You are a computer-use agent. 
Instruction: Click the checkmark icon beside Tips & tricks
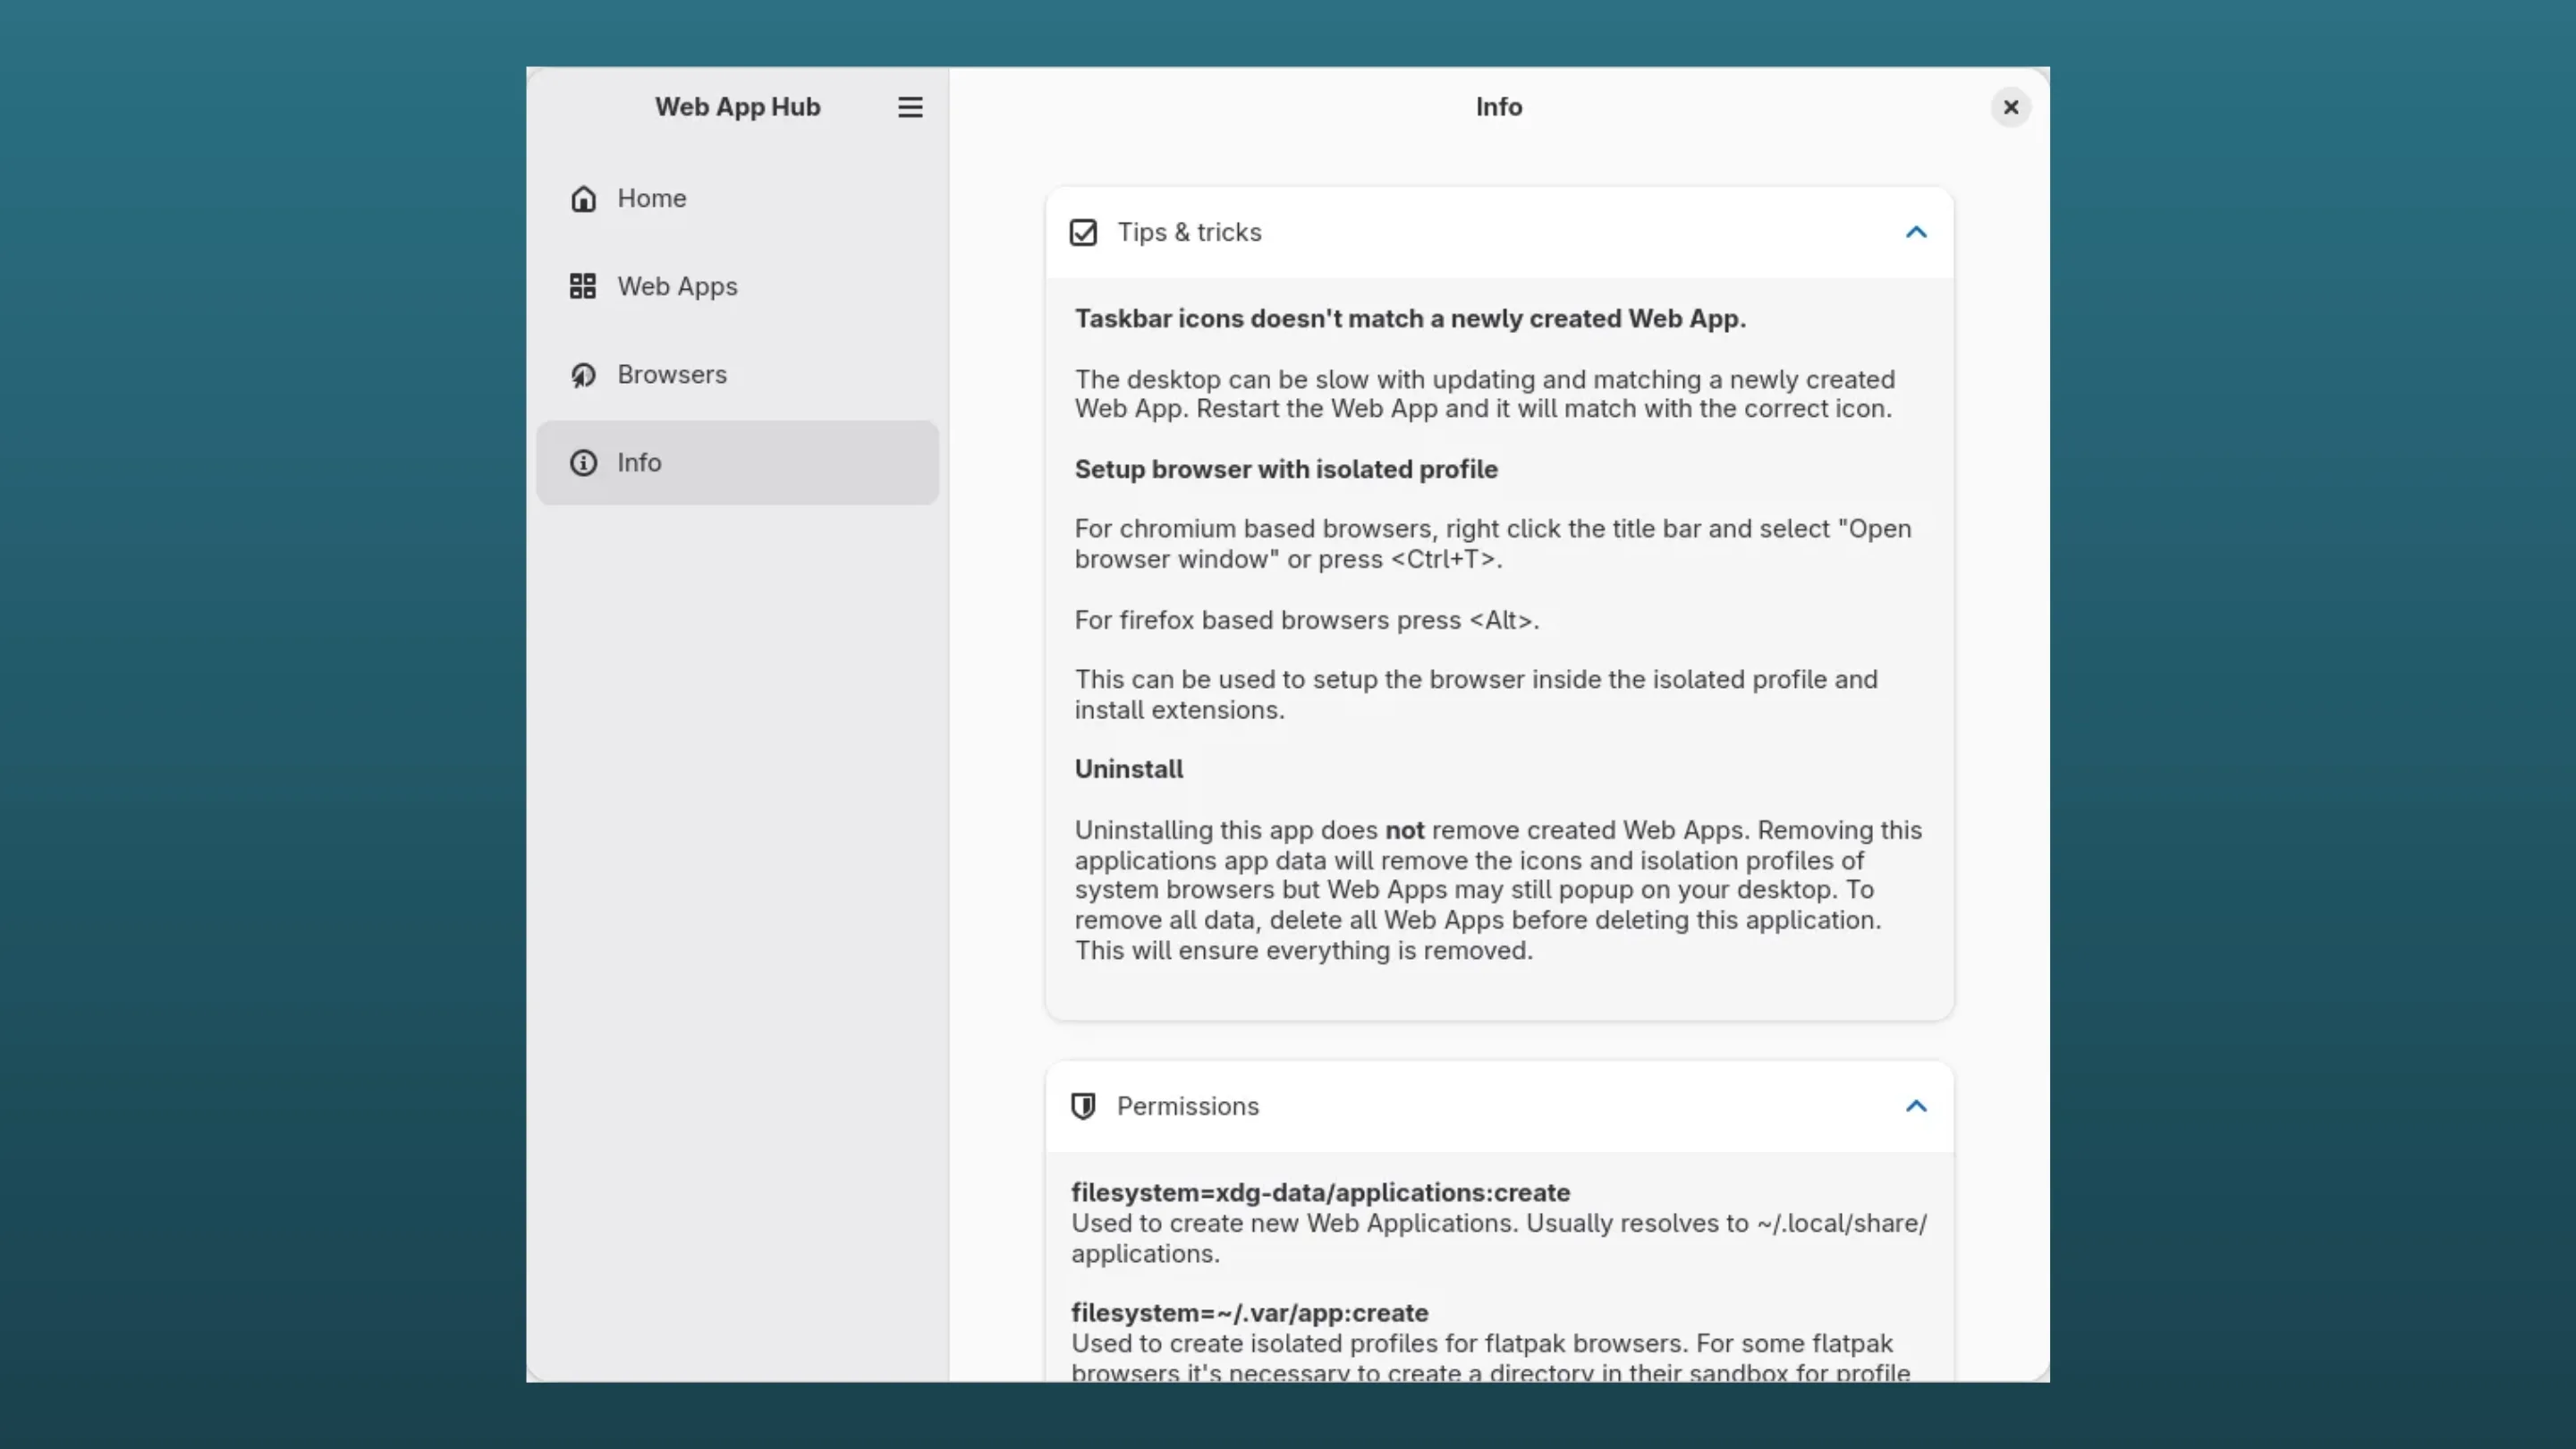pyautogui.click(x=1084, y=232)
